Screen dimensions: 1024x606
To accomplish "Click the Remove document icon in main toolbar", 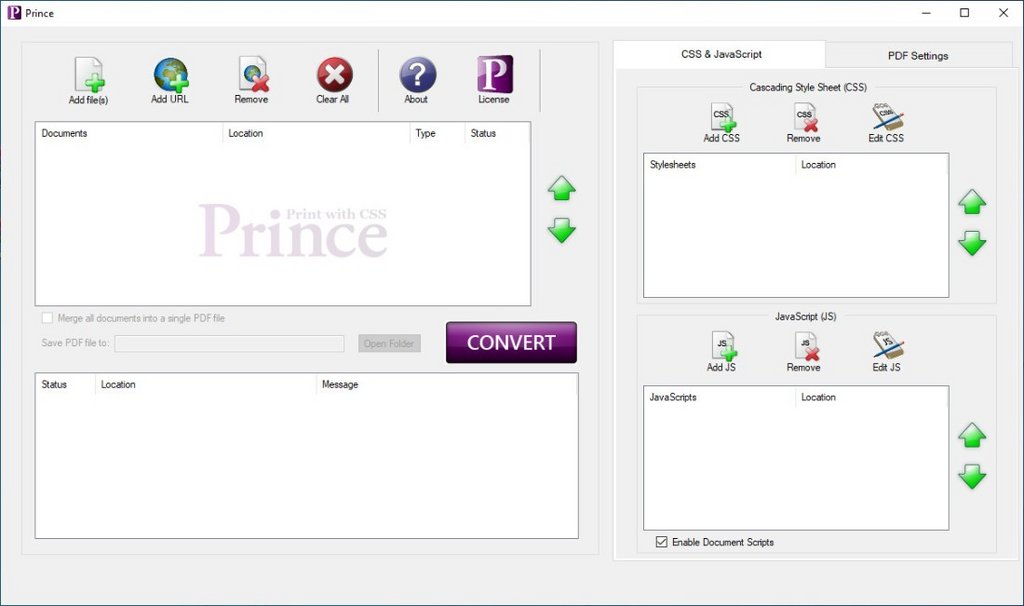I will pyautogui.click(x=253, y=74).
